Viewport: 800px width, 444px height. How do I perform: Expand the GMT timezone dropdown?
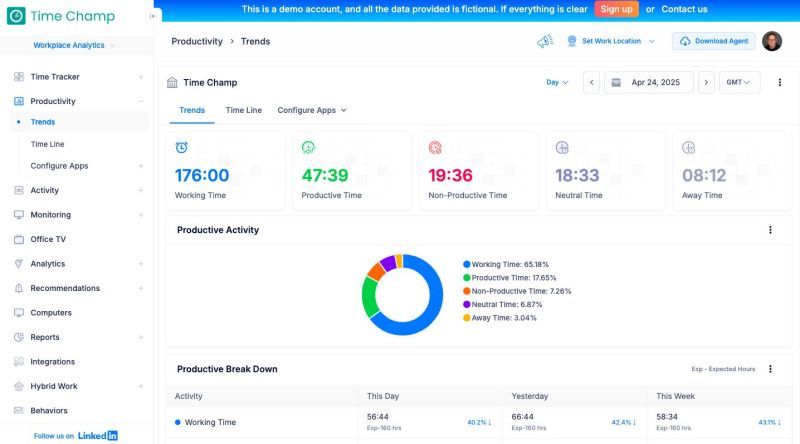(739, 83)
